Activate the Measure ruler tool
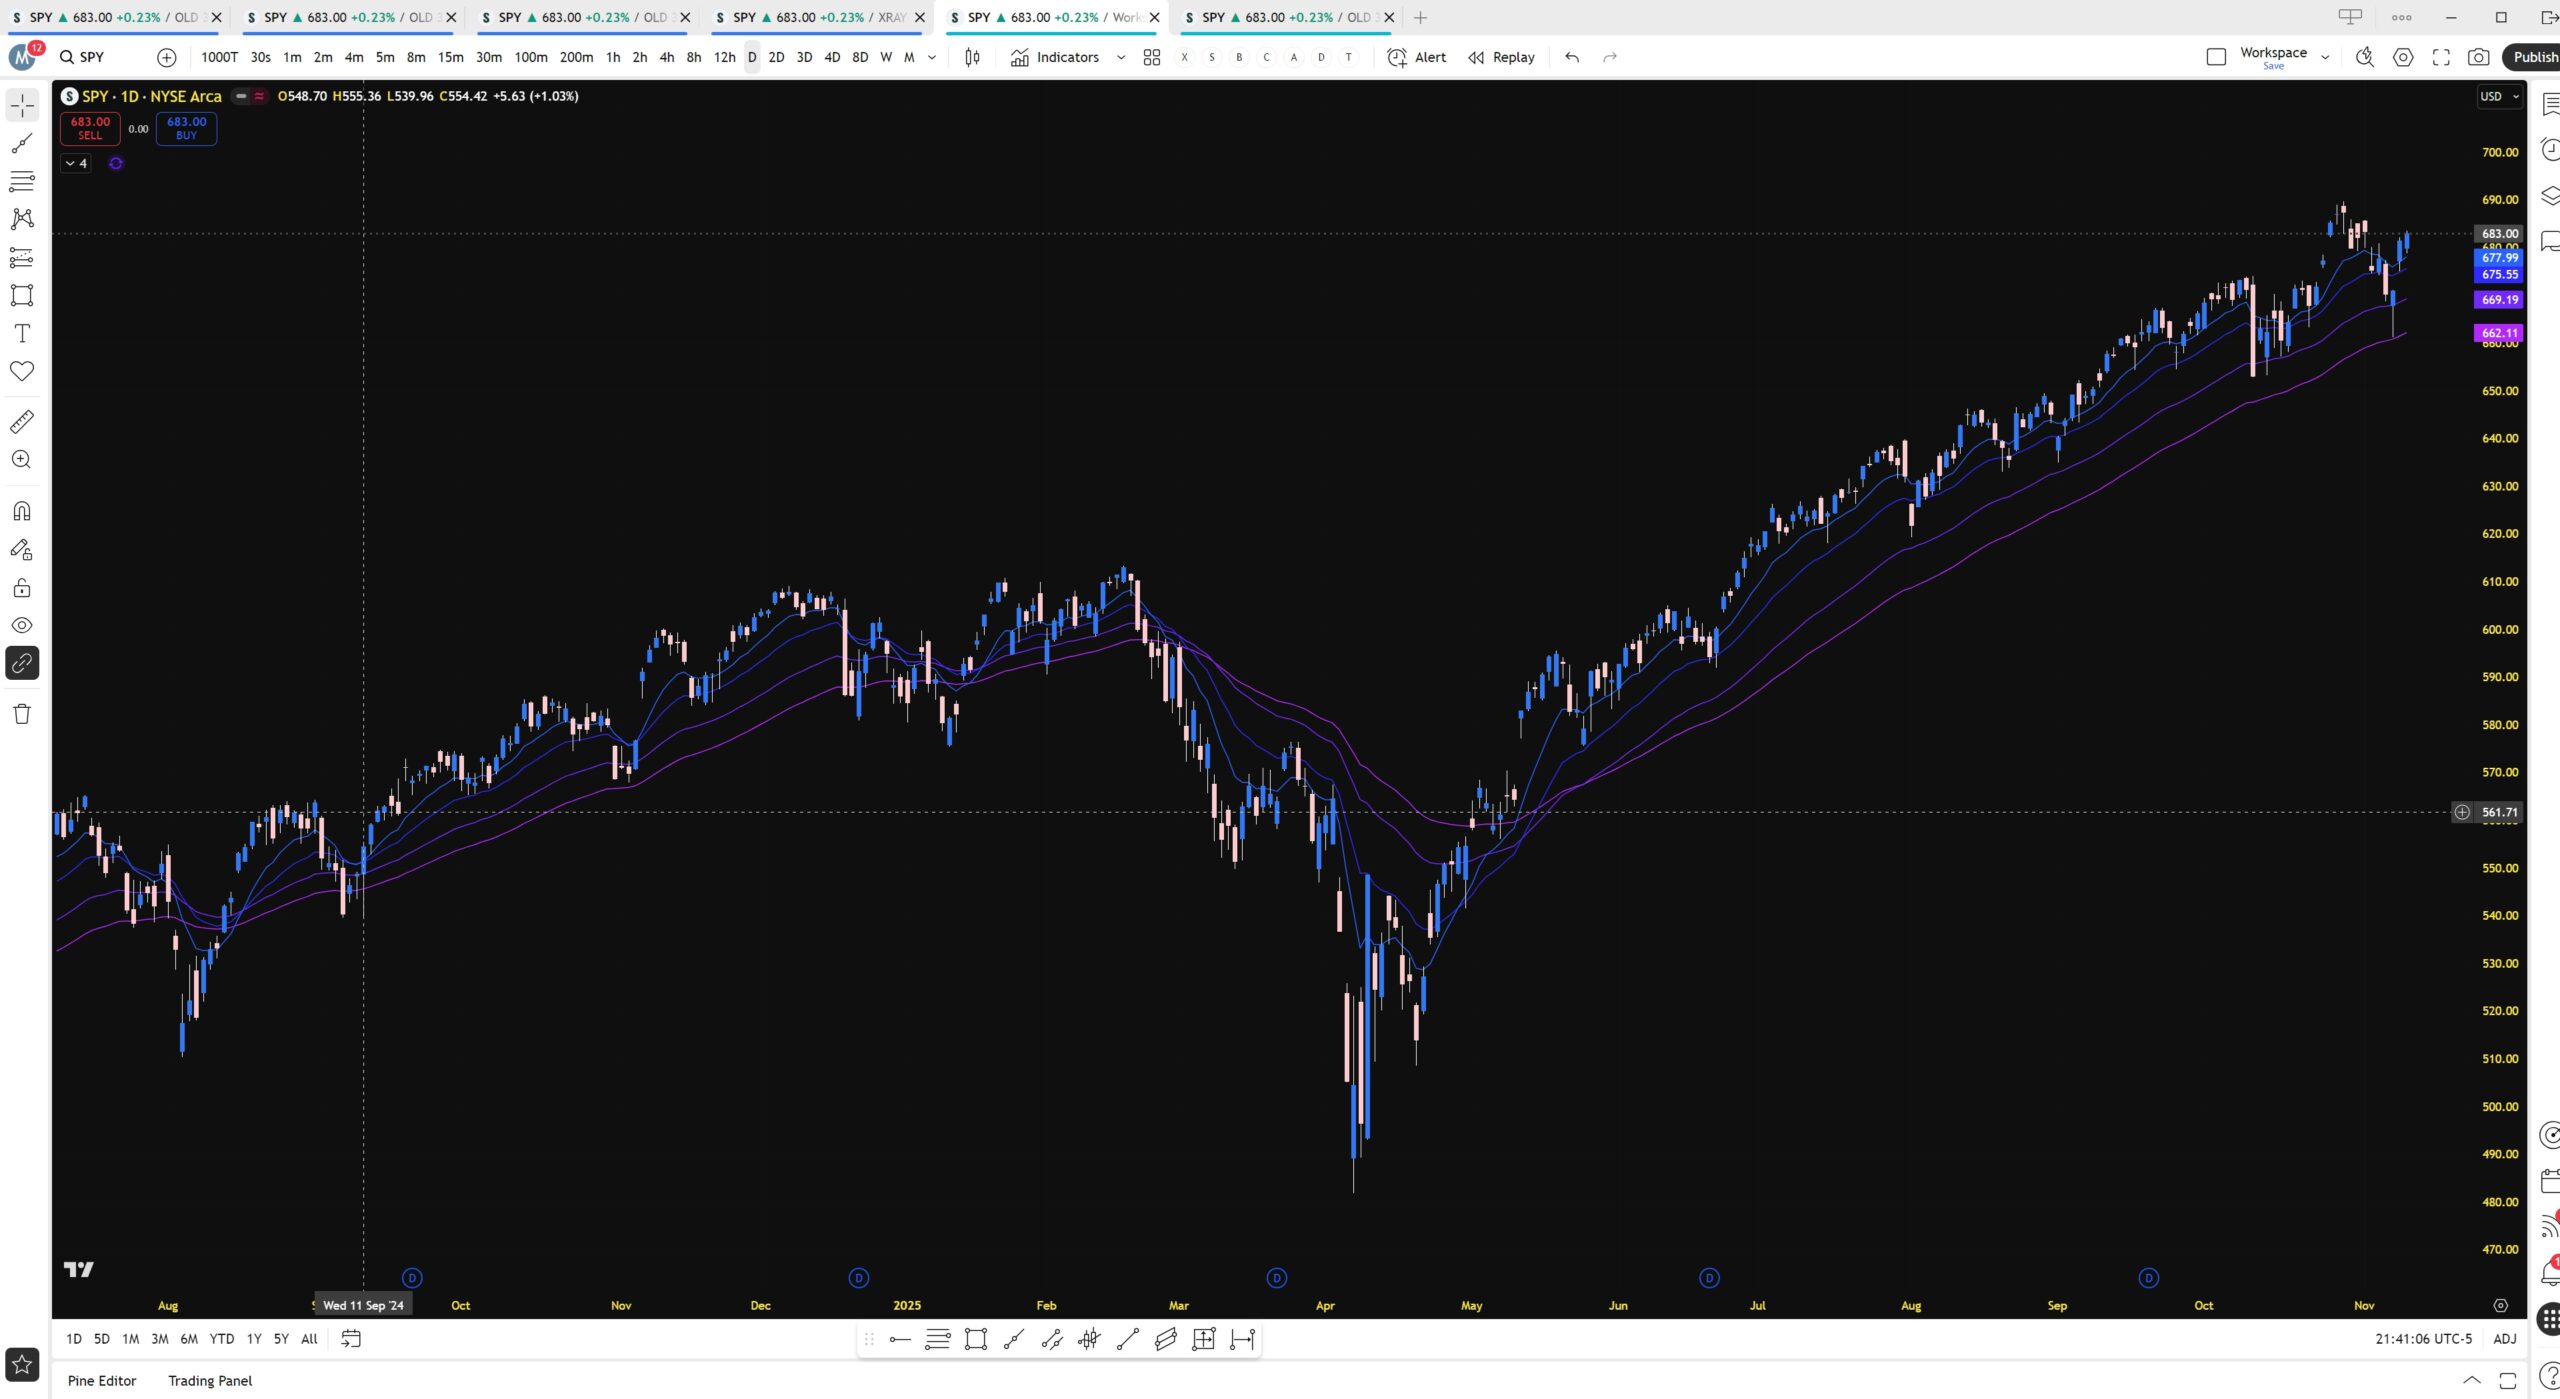 (x=22, y=422)
